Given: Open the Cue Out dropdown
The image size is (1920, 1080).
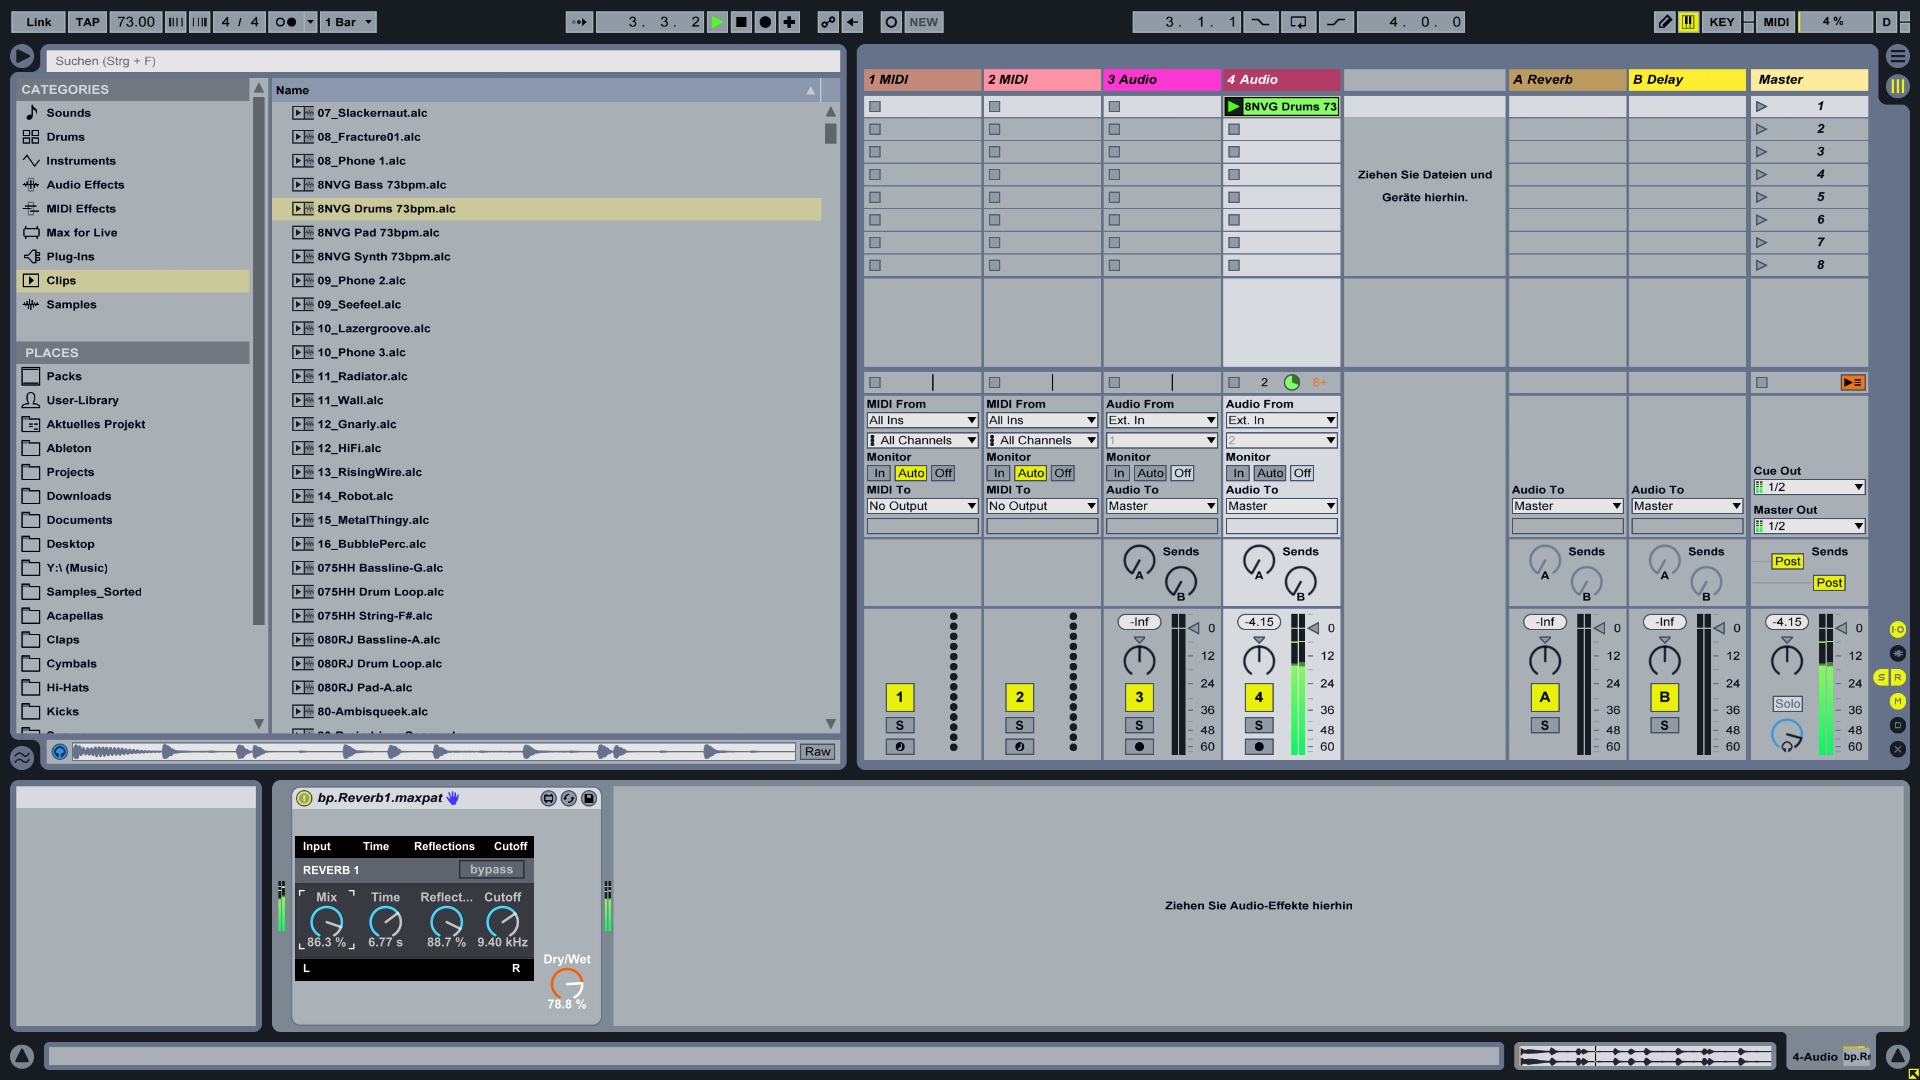Looking at the screenshot, I should pyautogui.click(x=1809, y=487).
